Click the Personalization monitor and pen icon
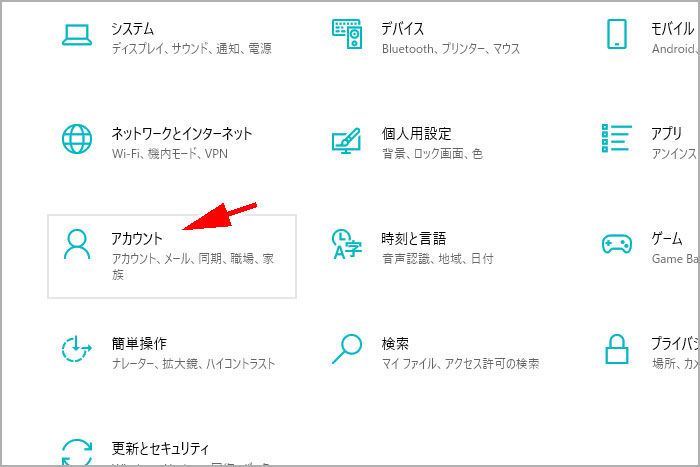 coord(346,141)
